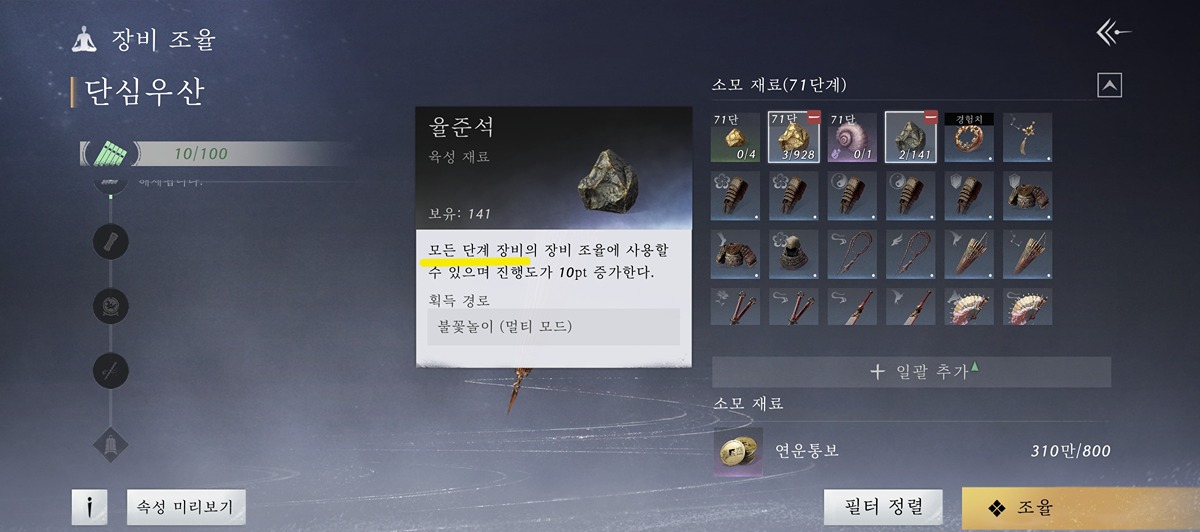Viewport: 1200px width, 532px height.
Task: Select the constellation tassel pendant item
Action: (x=1027, y=137)
